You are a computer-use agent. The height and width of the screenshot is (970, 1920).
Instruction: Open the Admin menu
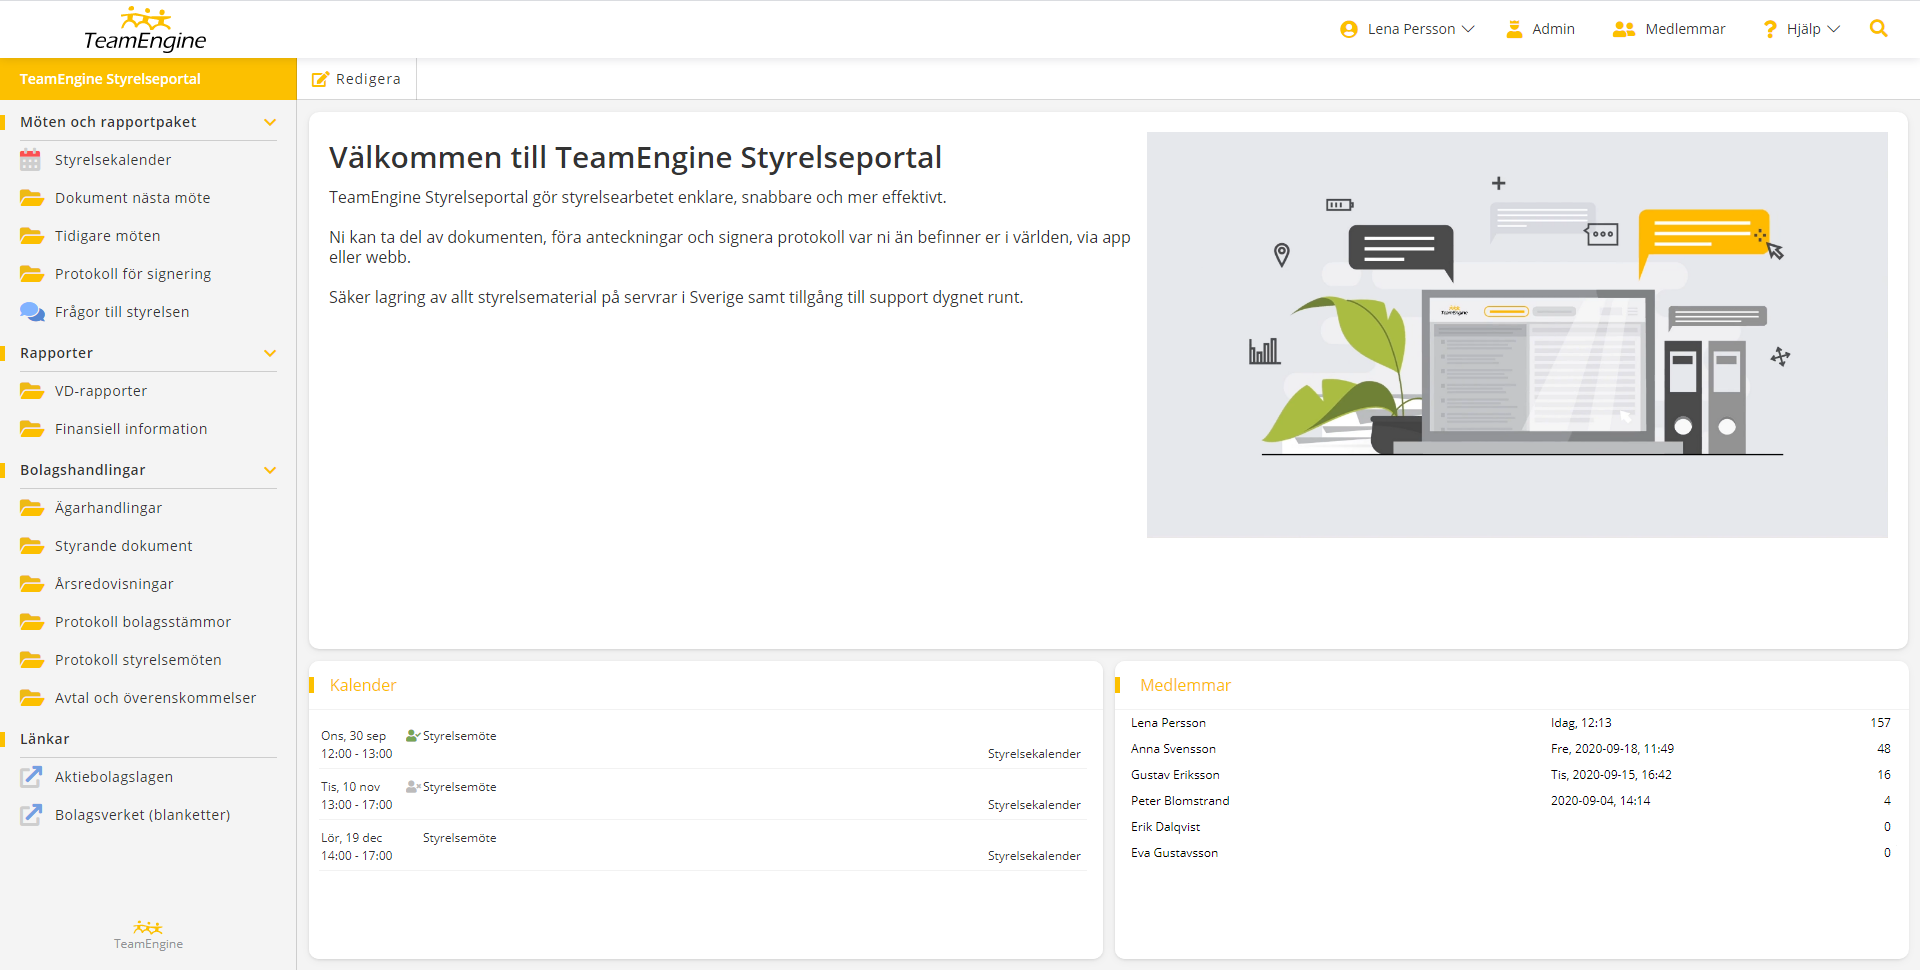[x=1541, y=29]
